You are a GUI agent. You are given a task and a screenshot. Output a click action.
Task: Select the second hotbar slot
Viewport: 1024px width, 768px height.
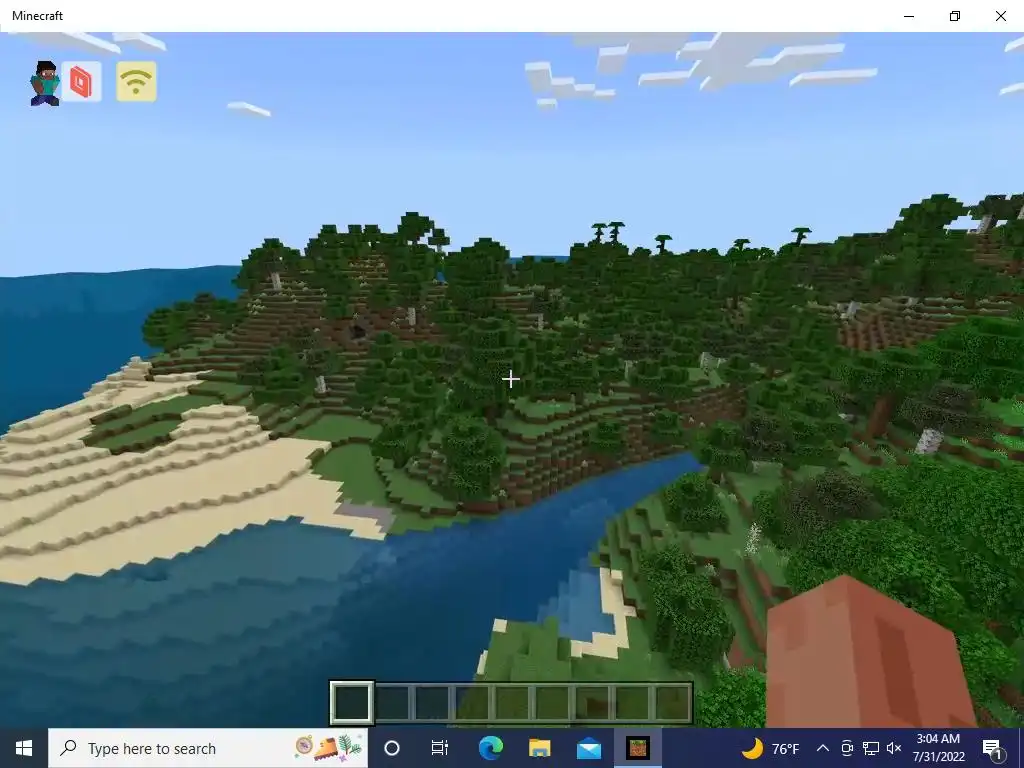(x=392, y=703)
